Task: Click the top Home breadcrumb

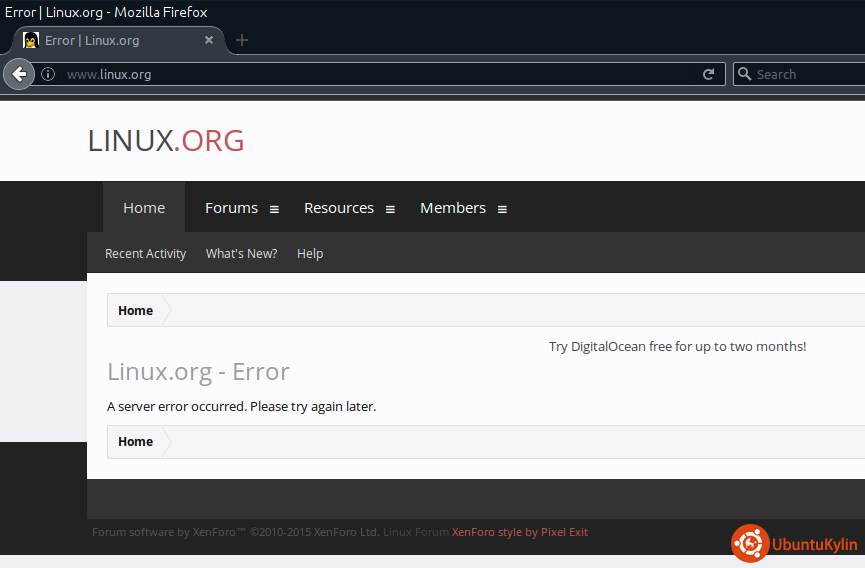Action: pyautogui.click(x=135, y=311)
